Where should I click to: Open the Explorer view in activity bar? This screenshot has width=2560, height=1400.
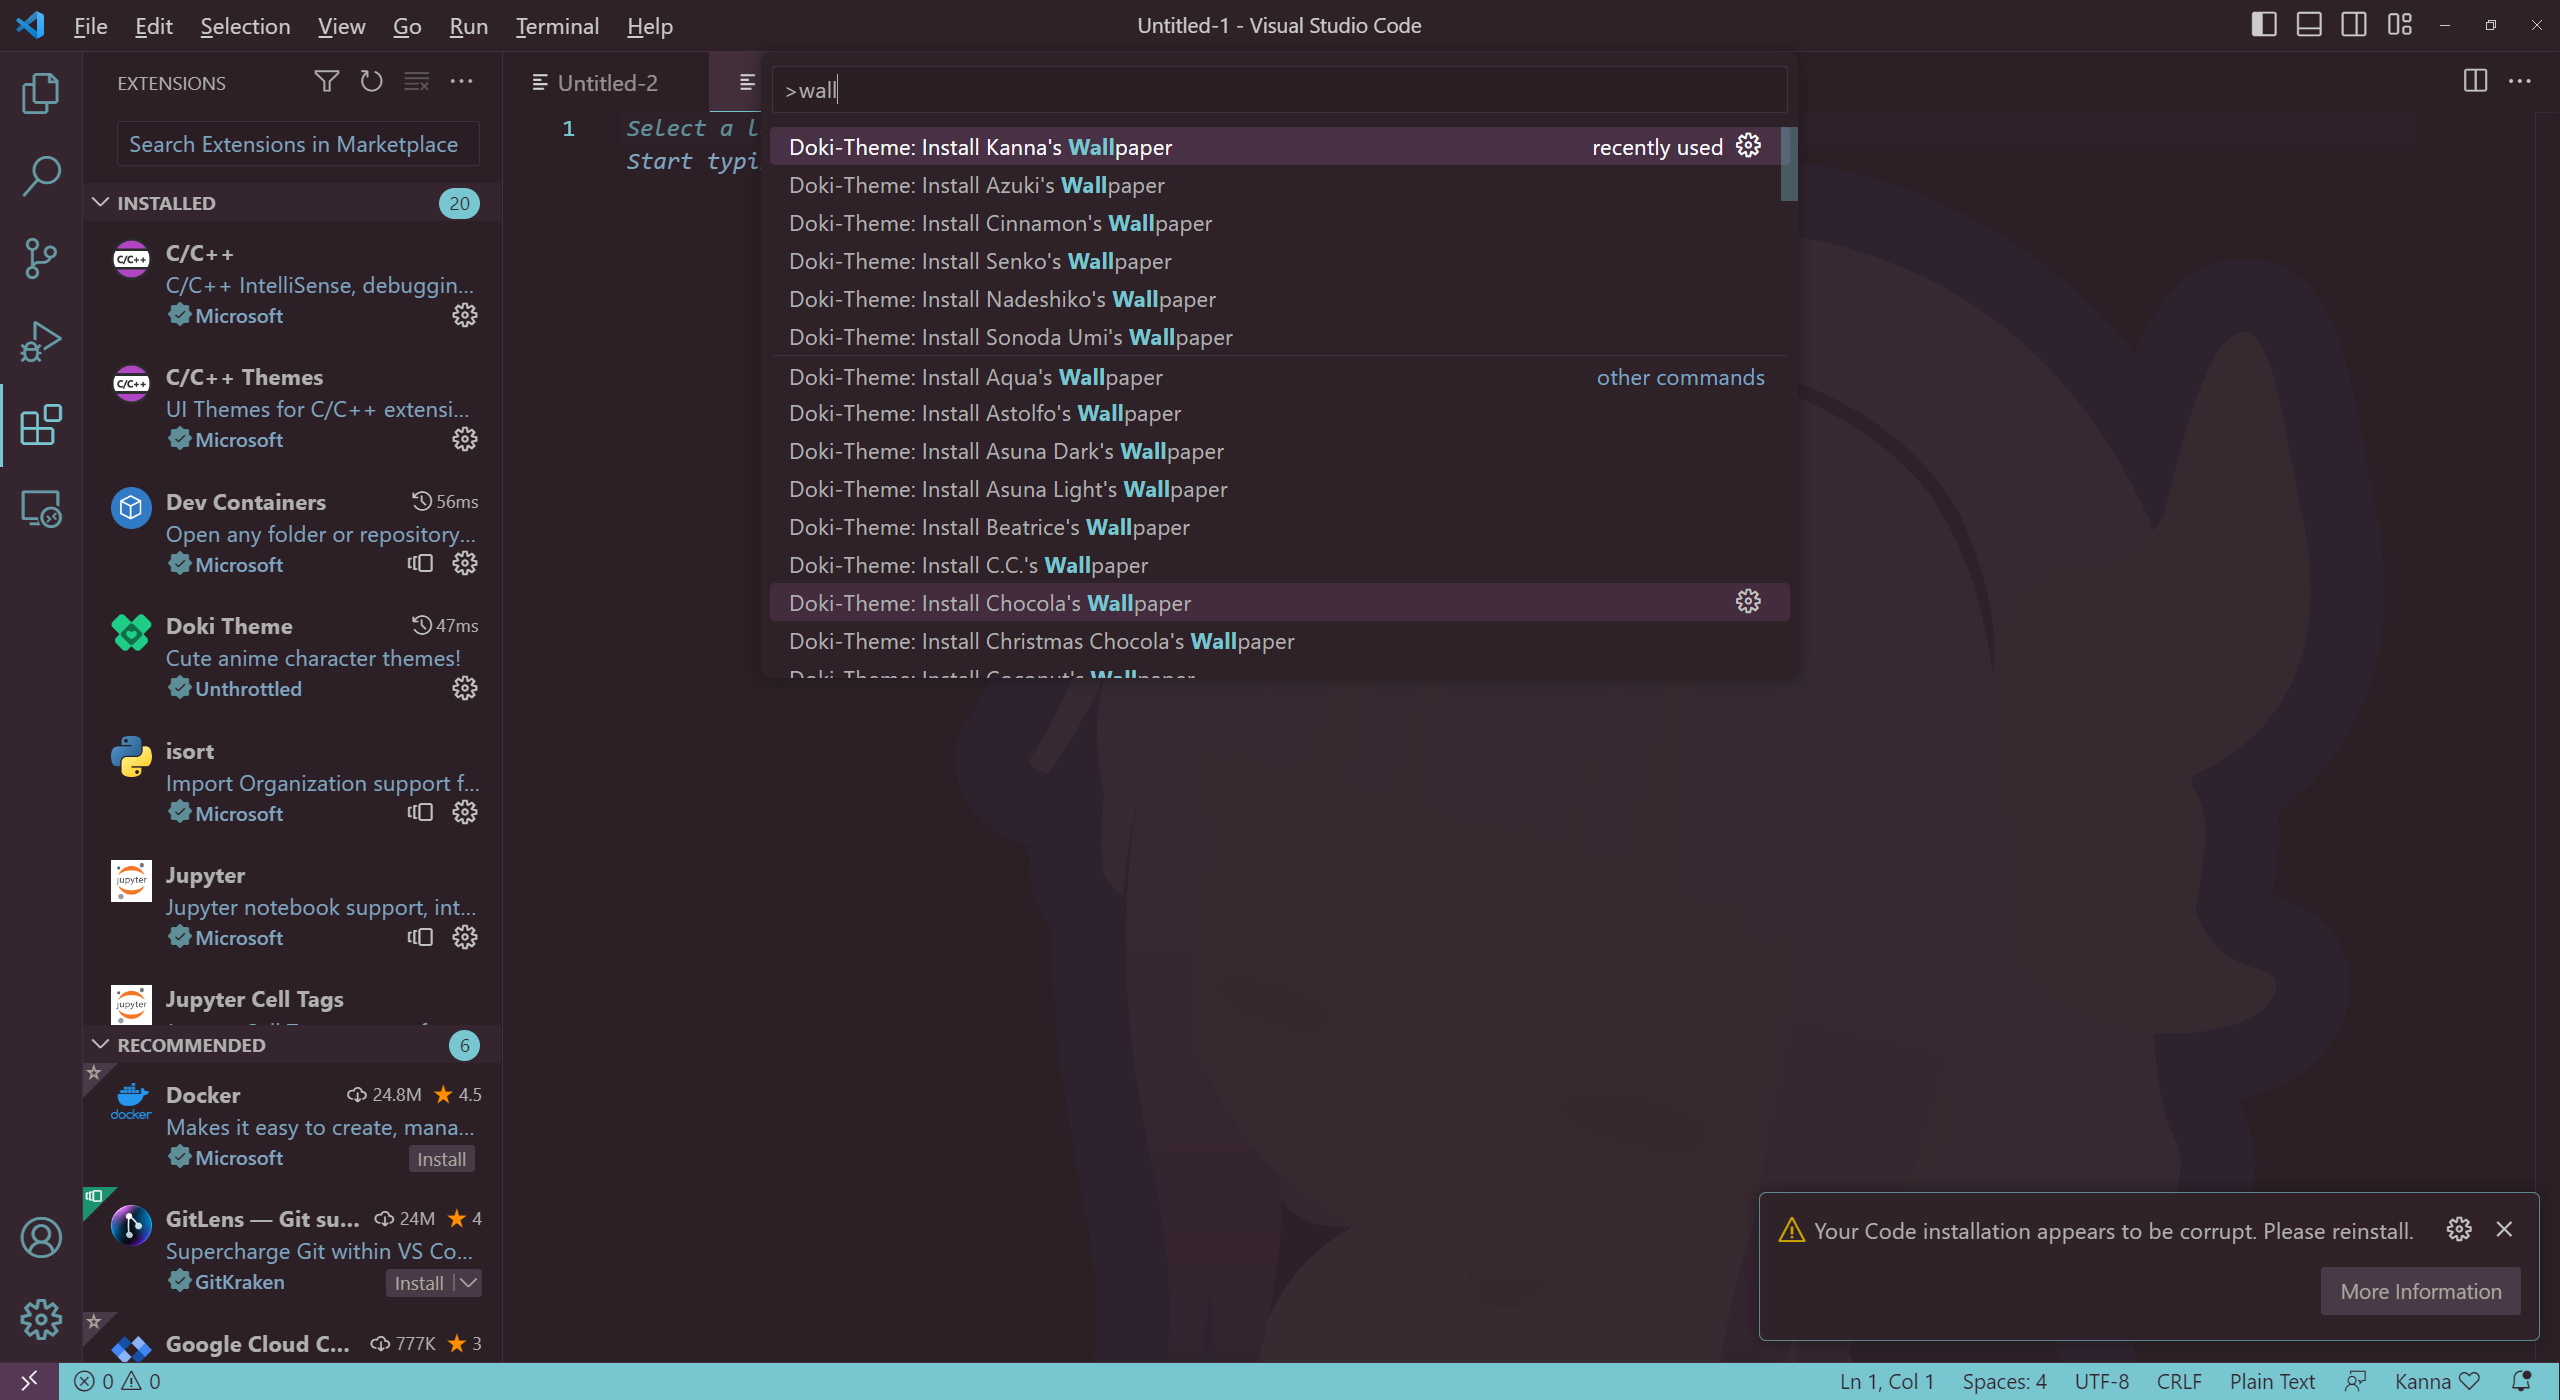point(40,93)
